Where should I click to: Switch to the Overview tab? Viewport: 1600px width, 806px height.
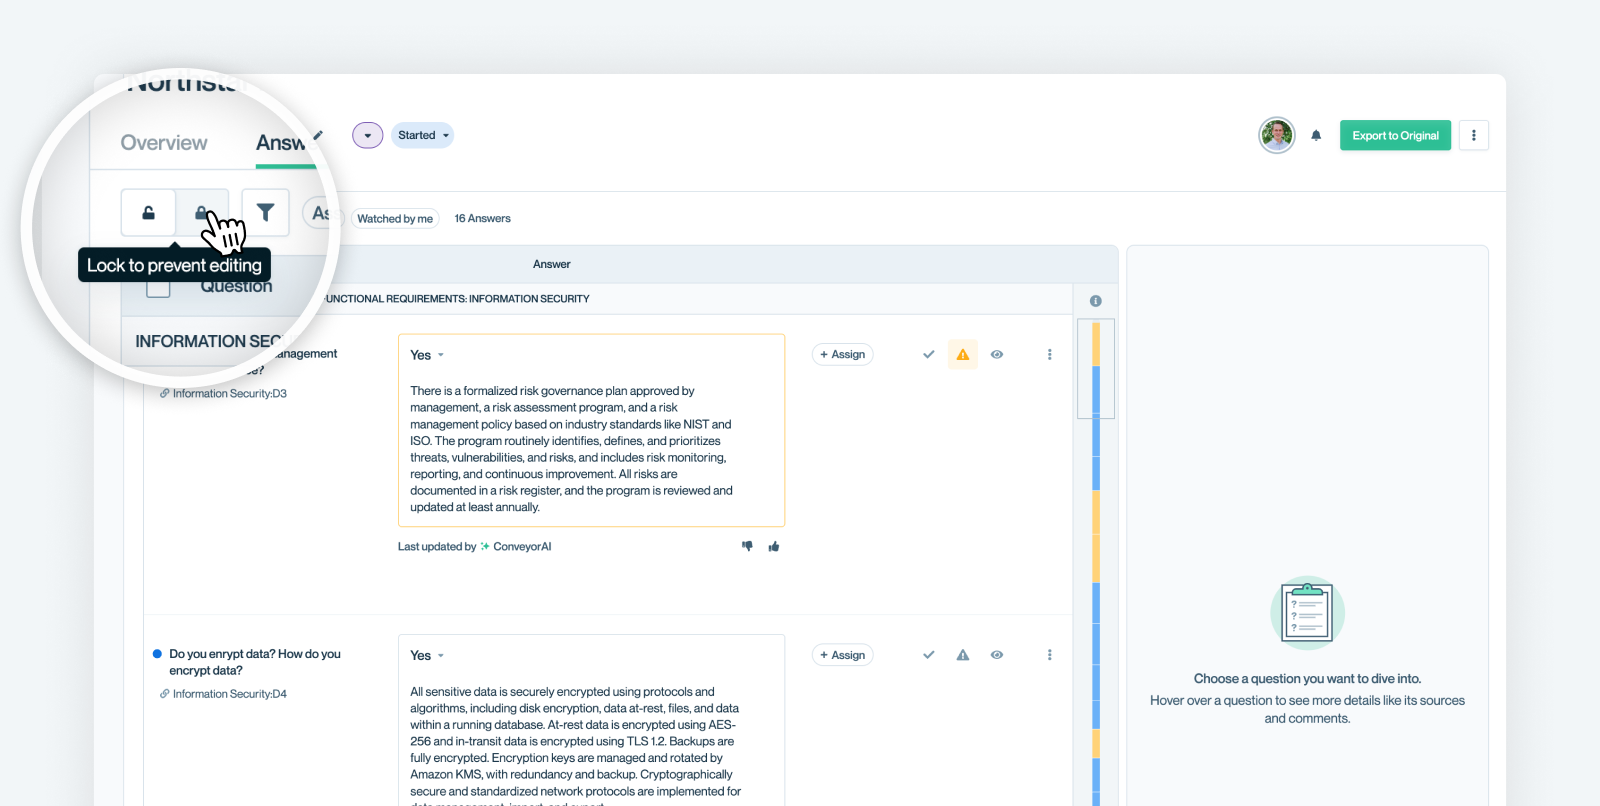(164, 143)
